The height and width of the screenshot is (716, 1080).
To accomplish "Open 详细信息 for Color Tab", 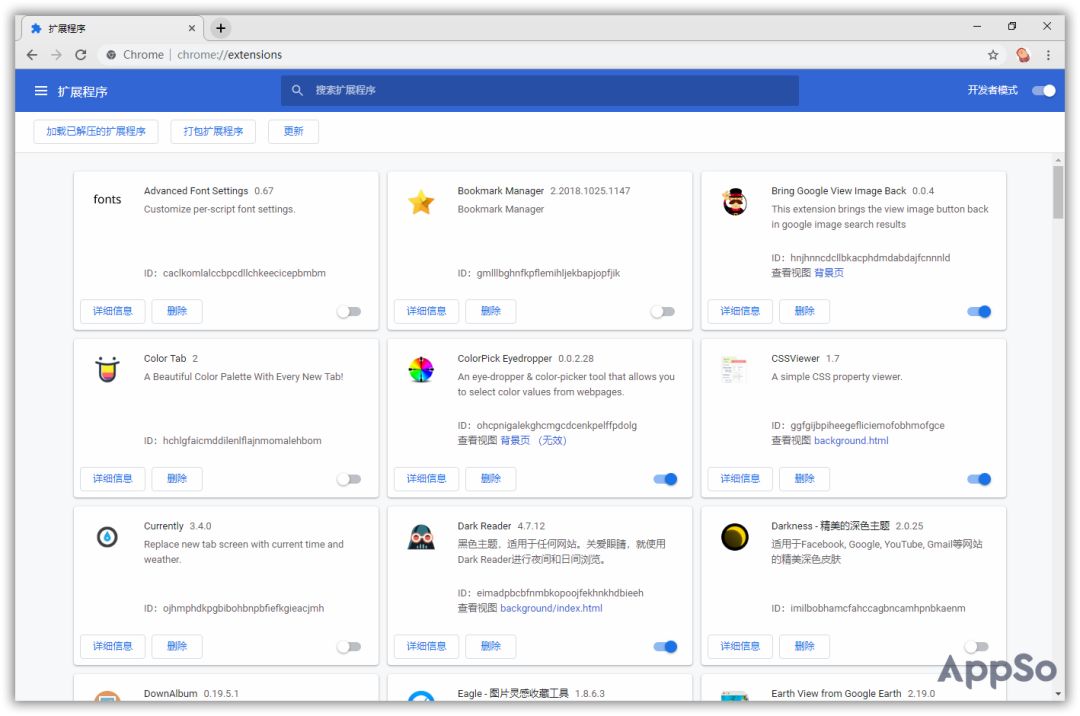I will click(x=112, y=478).
